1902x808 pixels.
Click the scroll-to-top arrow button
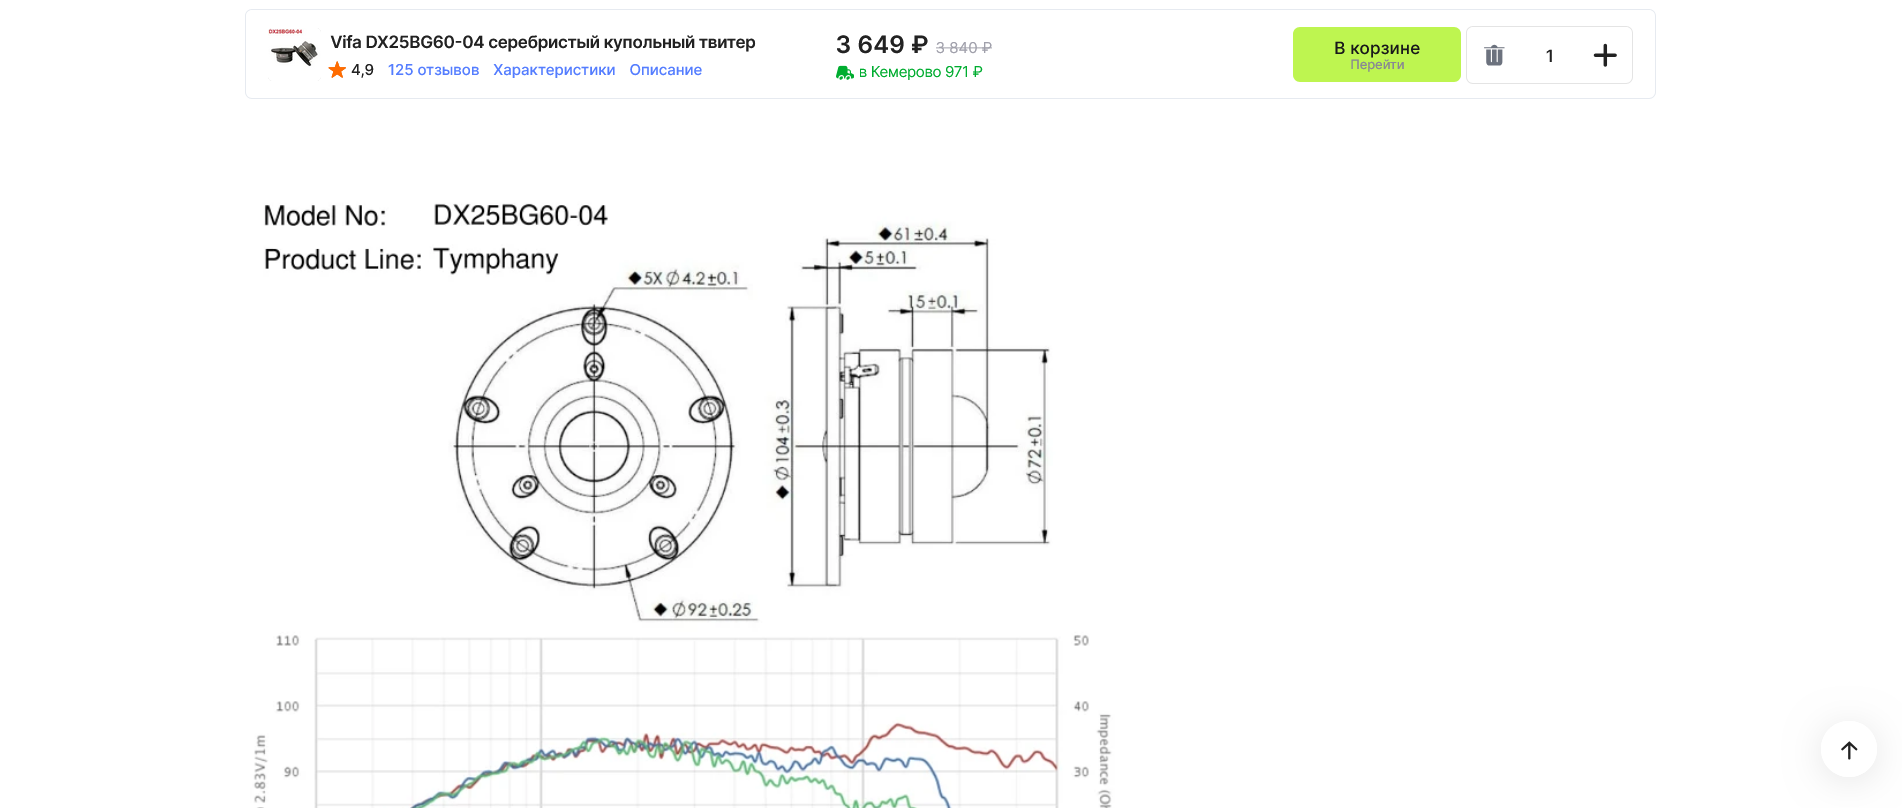1848,750
